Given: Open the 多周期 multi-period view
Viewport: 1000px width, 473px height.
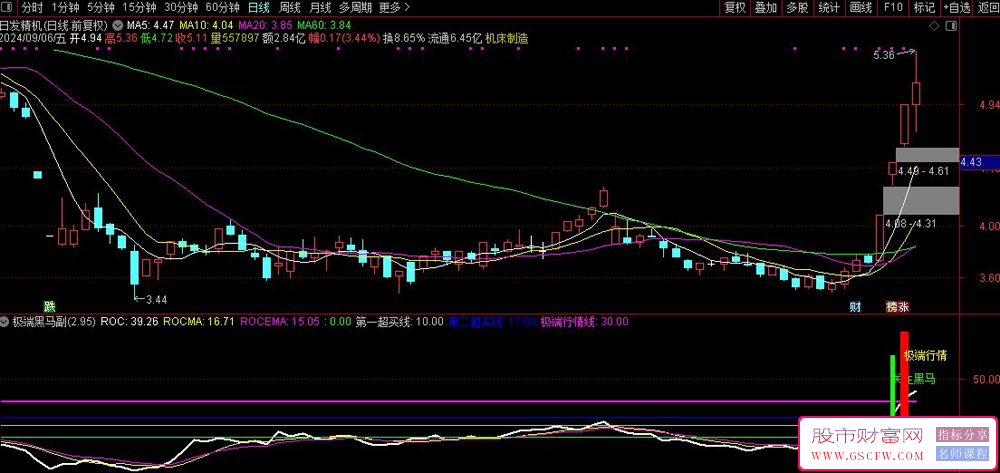Looking at the screenshot, I should (355, 8).
